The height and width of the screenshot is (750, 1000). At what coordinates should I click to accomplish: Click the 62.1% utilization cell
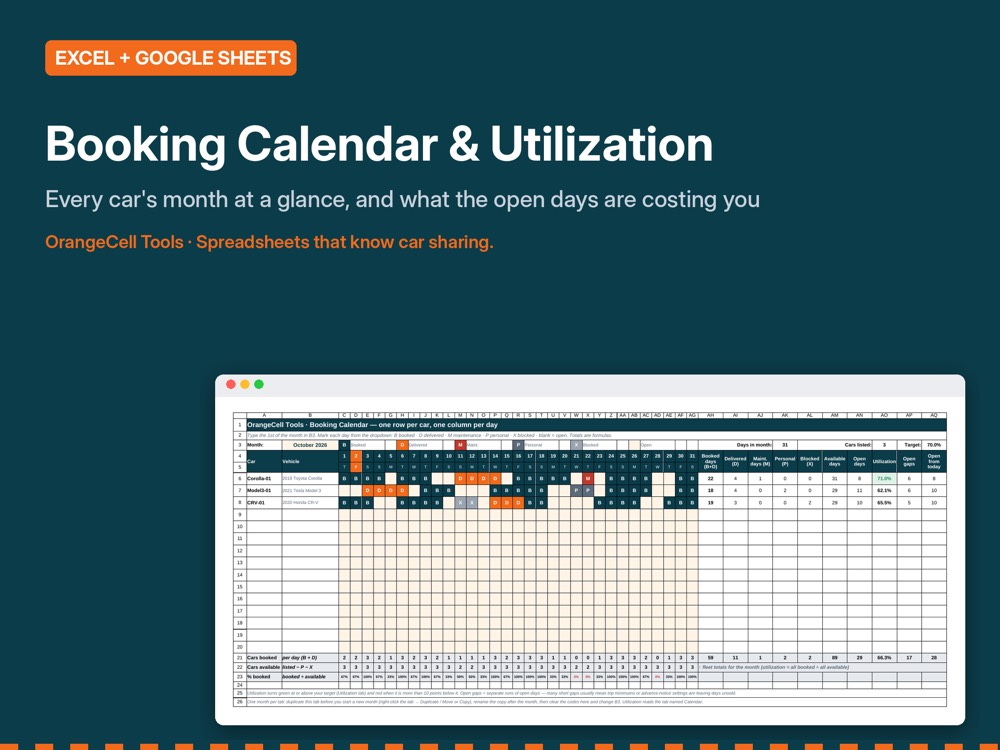[884, 490]
